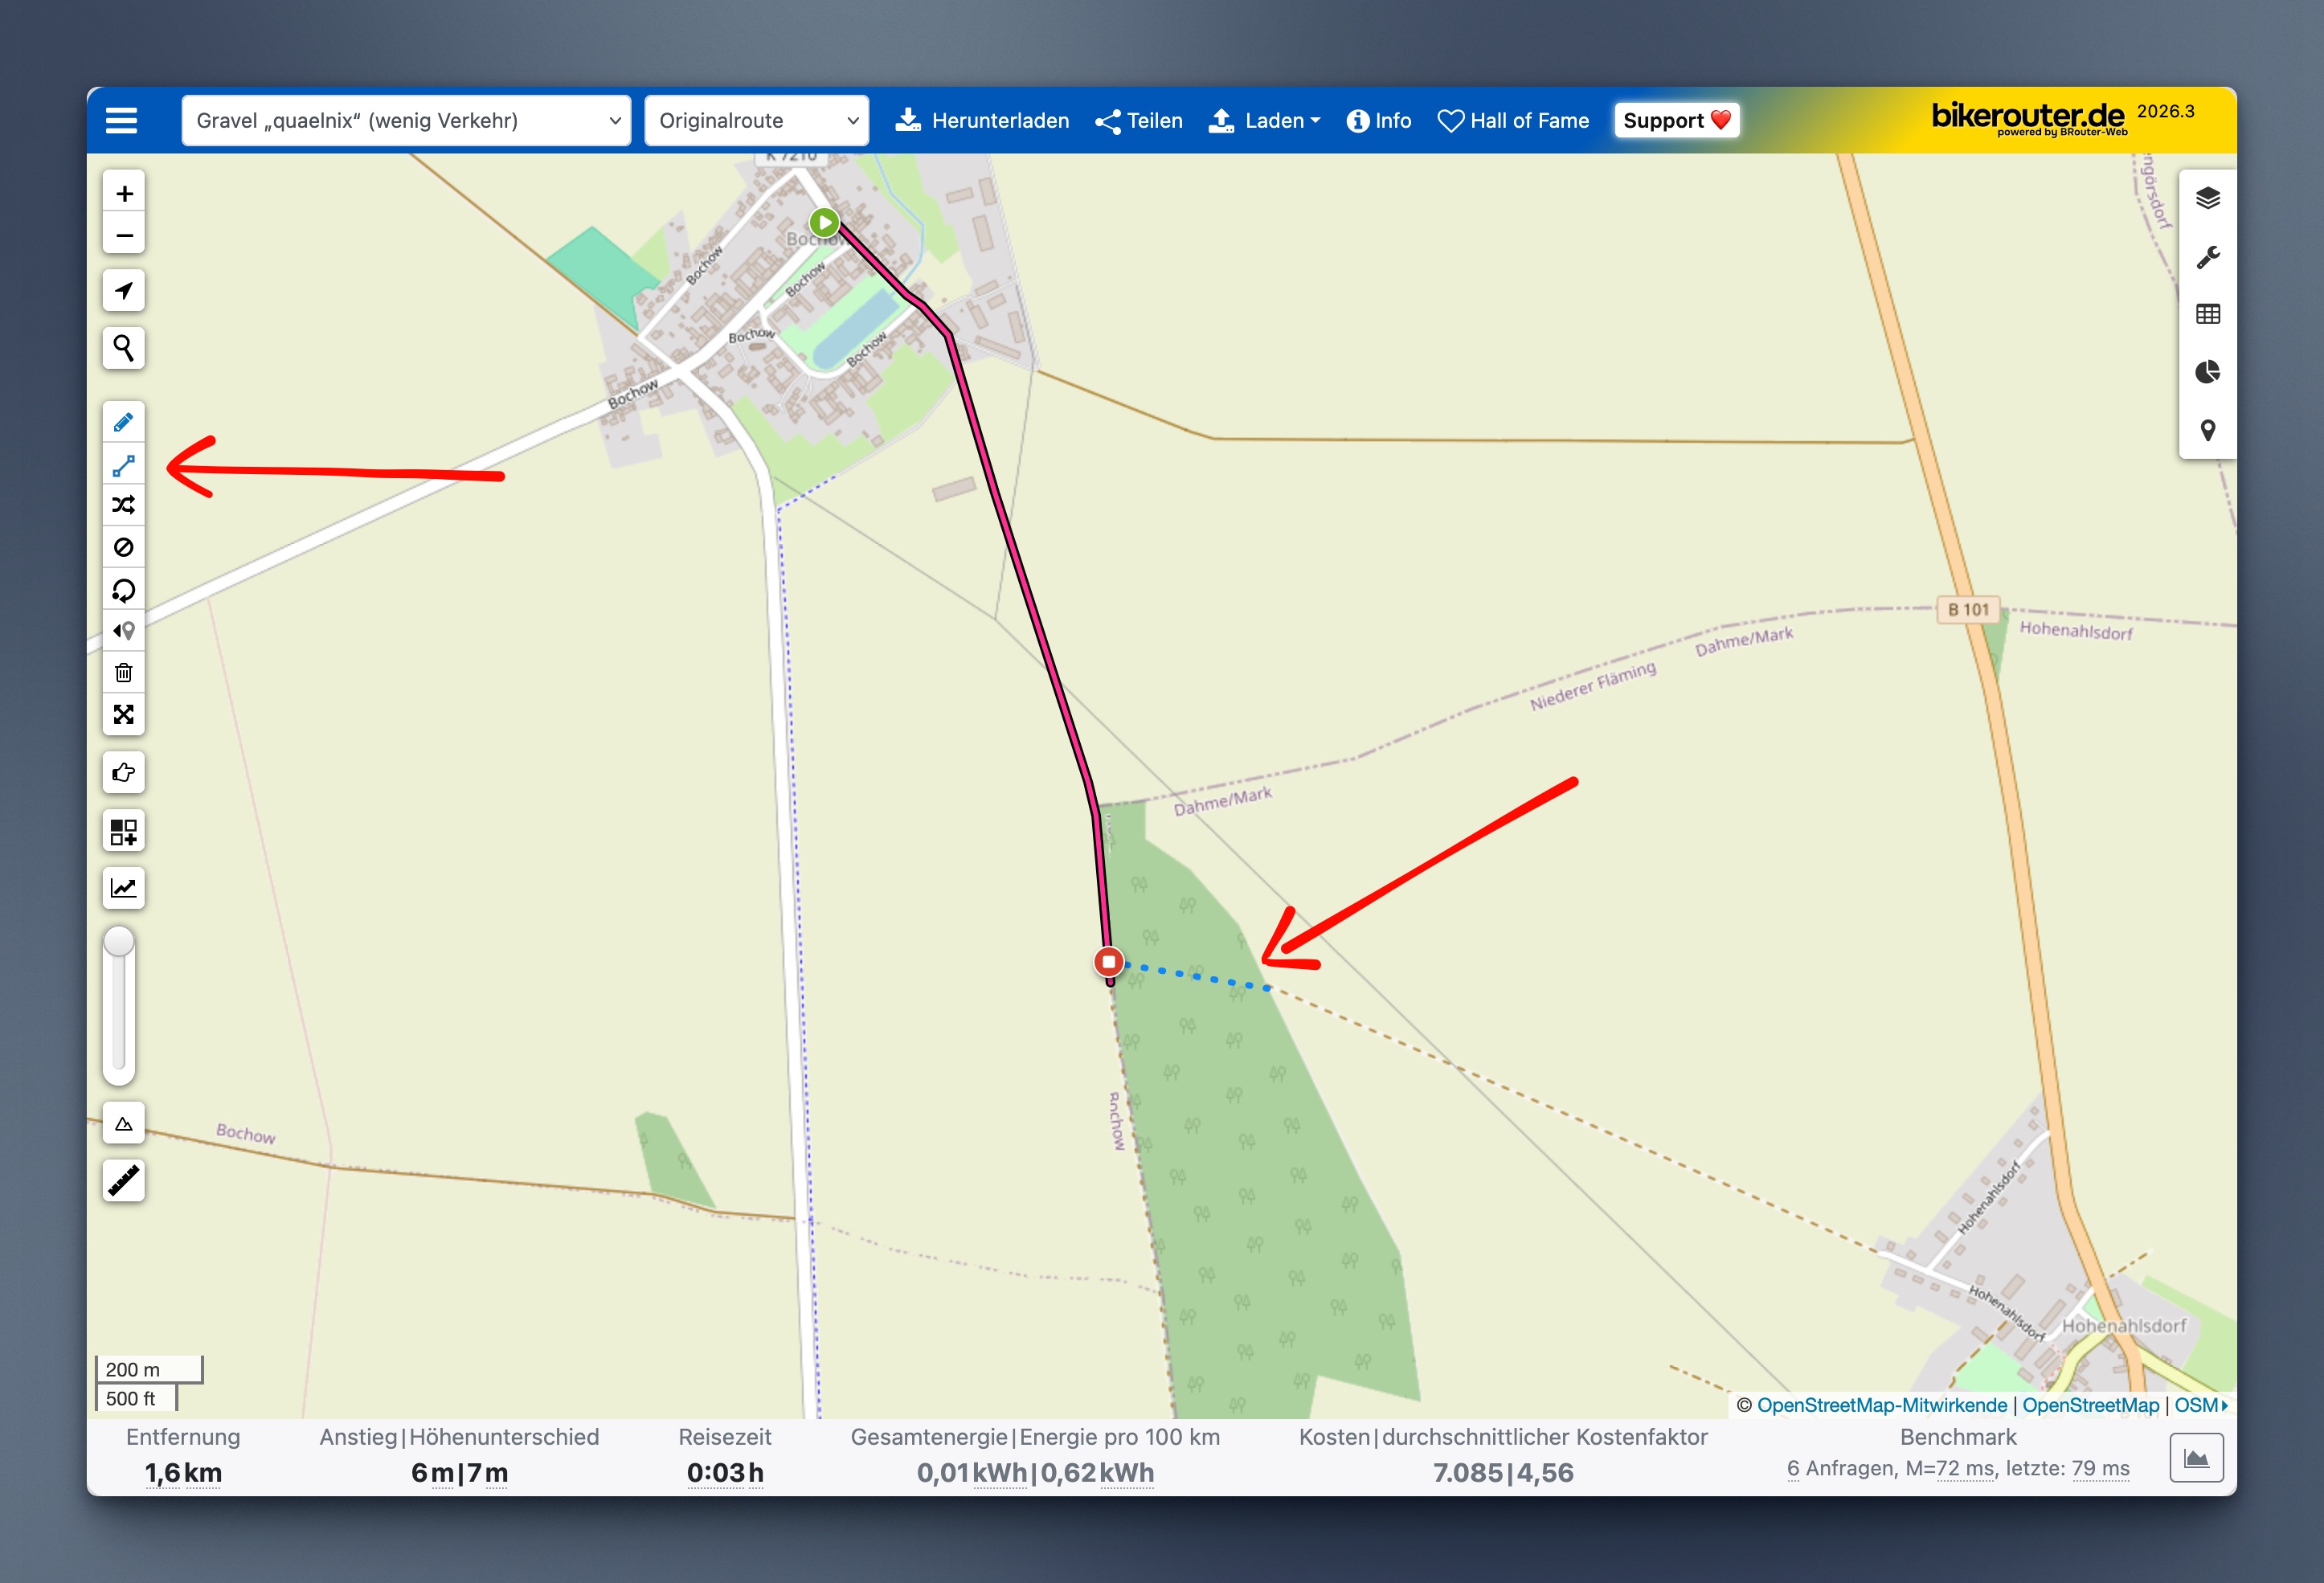Open the hamburger main menu

pyautogui.click(x=121, y=121)
